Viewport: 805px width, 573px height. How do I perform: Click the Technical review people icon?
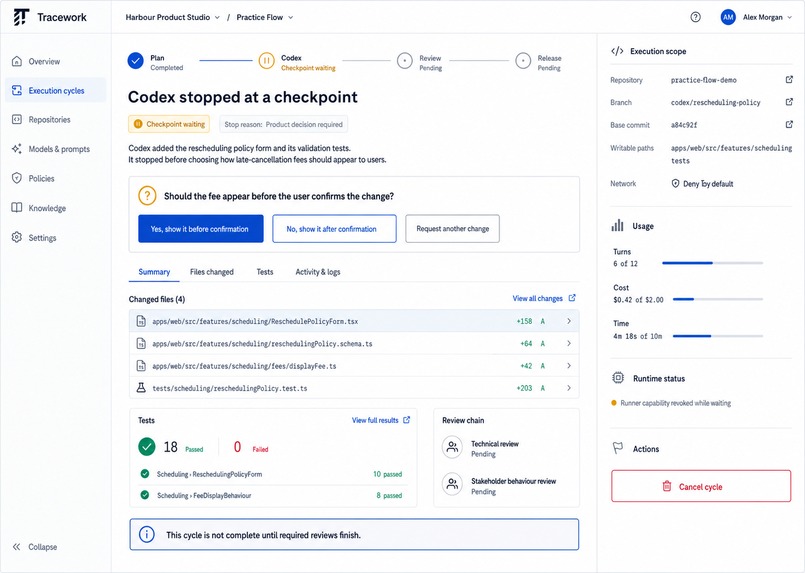coord(452,447)
